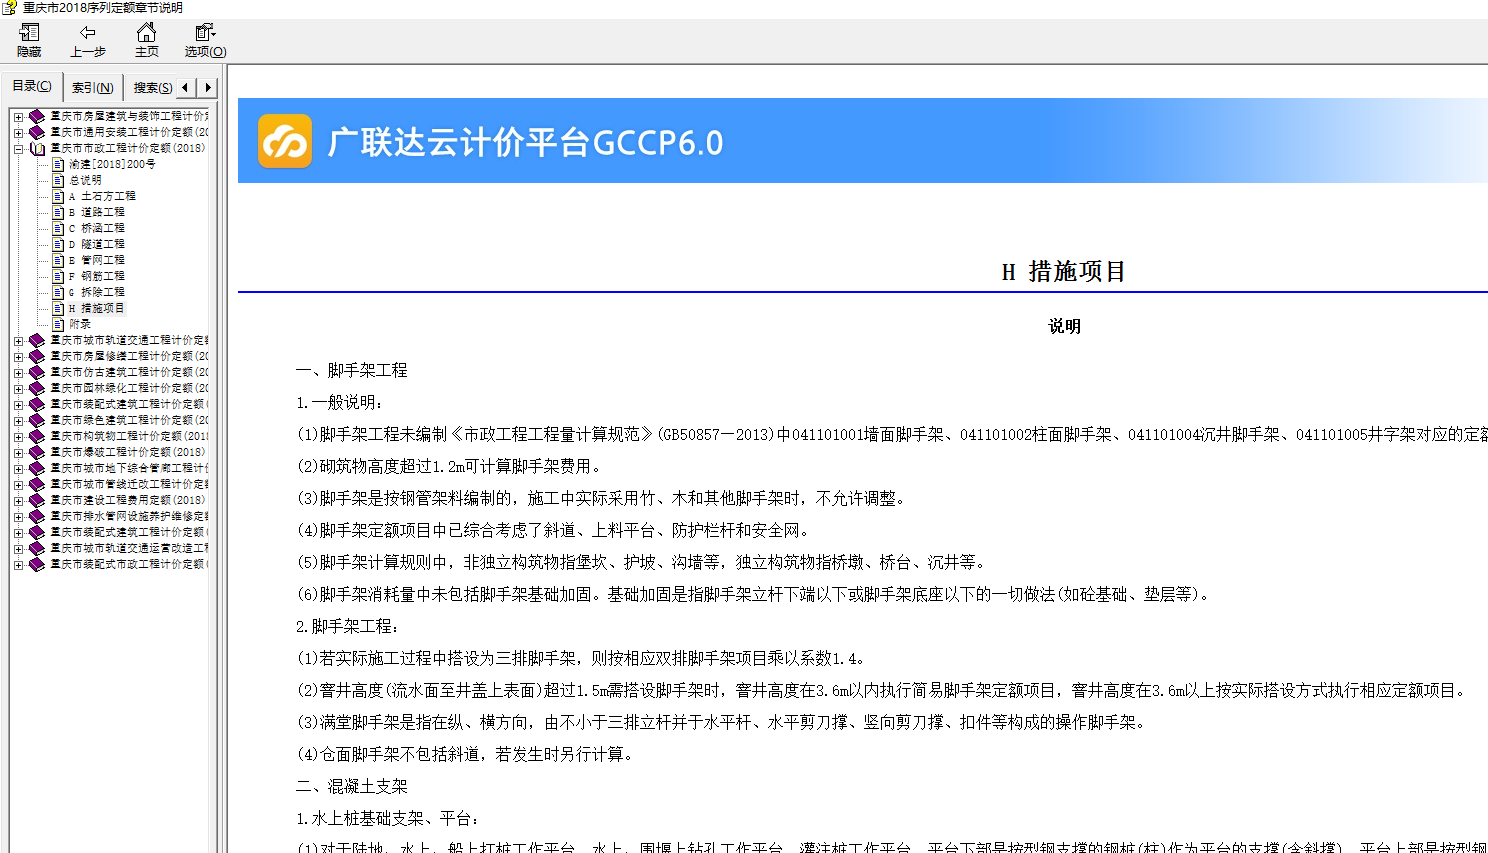Click page icon of G 拆除工程
The width and height of the screenshot is (1488, 853).
58,292
